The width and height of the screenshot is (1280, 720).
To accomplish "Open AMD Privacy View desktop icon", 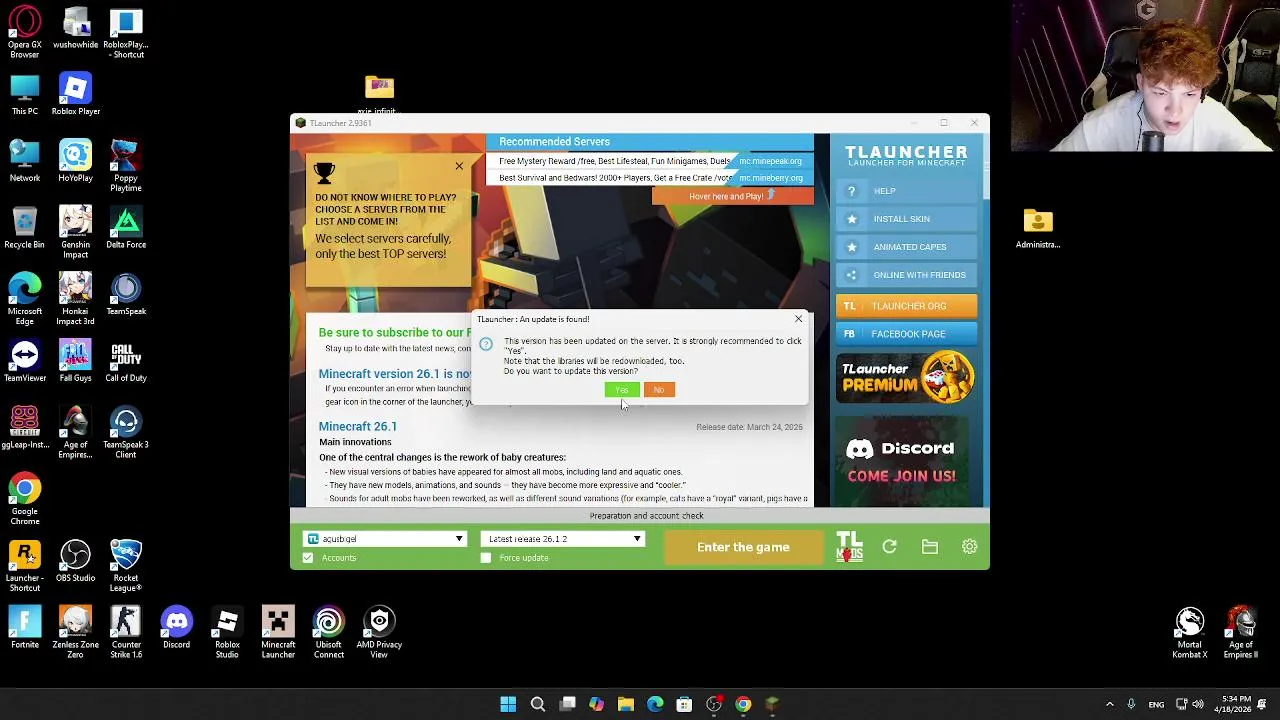I will tap(379, 633).
